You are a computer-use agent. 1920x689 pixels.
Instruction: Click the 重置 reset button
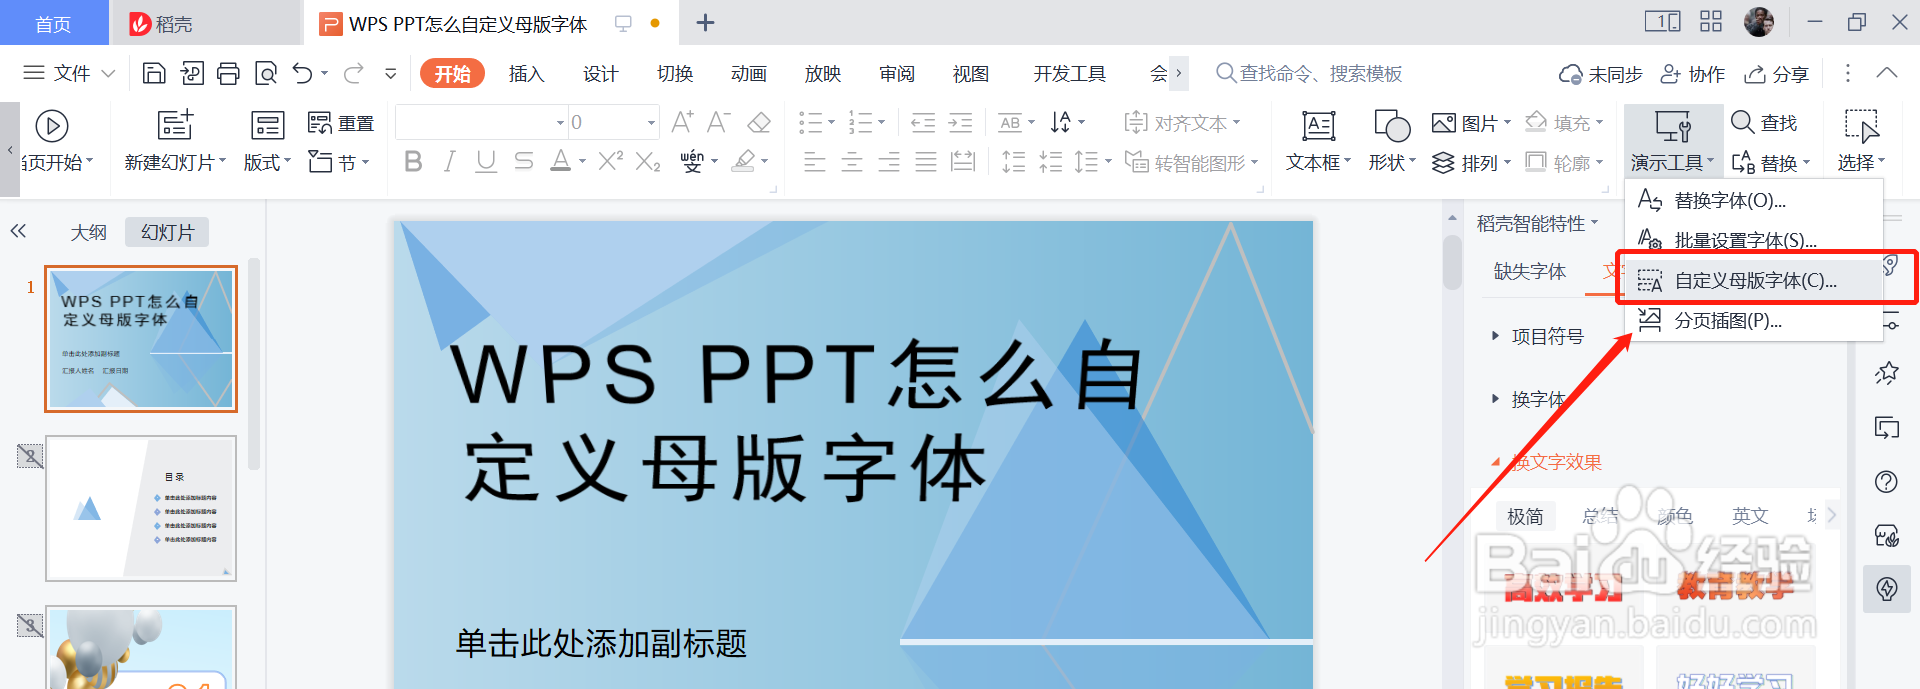coord(341,123)
